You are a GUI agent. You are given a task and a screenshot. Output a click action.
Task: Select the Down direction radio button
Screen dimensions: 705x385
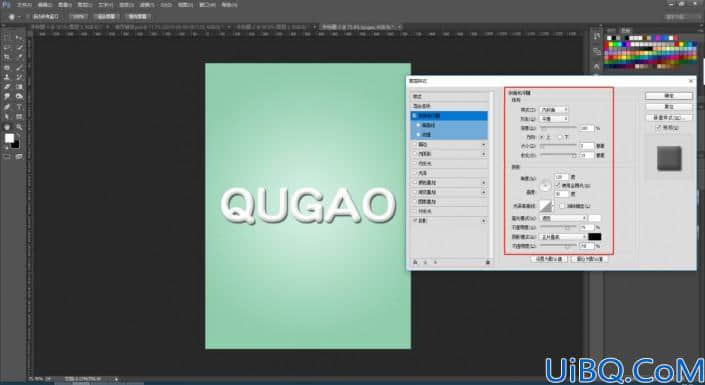point(560,137)
